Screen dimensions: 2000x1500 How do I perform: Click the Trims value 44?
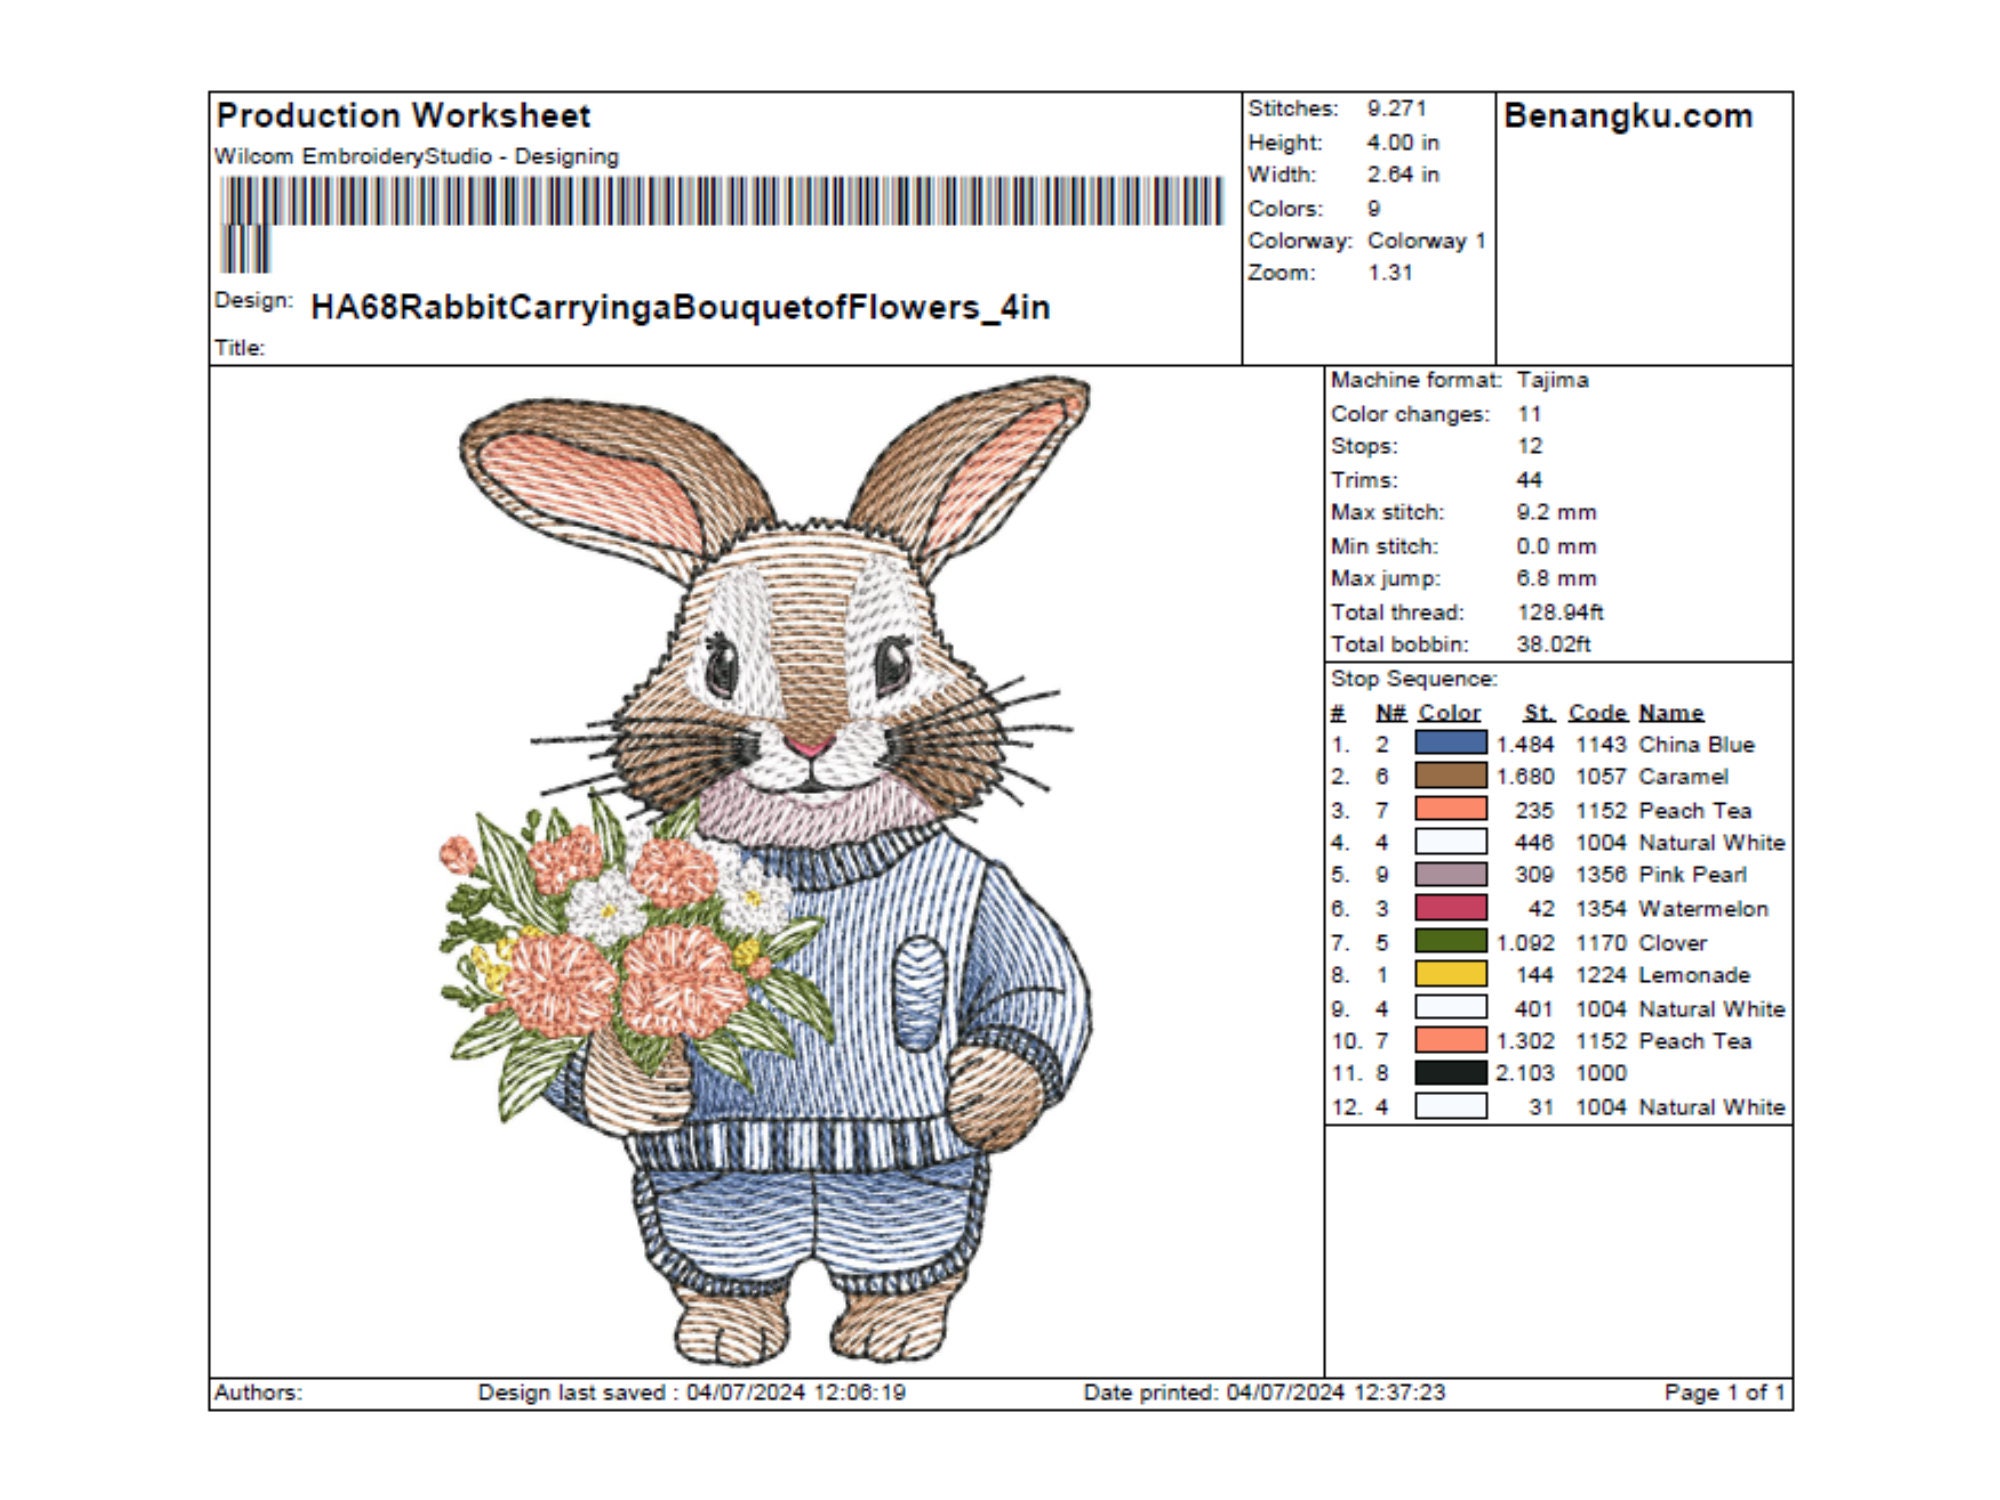pos(1529,480)
